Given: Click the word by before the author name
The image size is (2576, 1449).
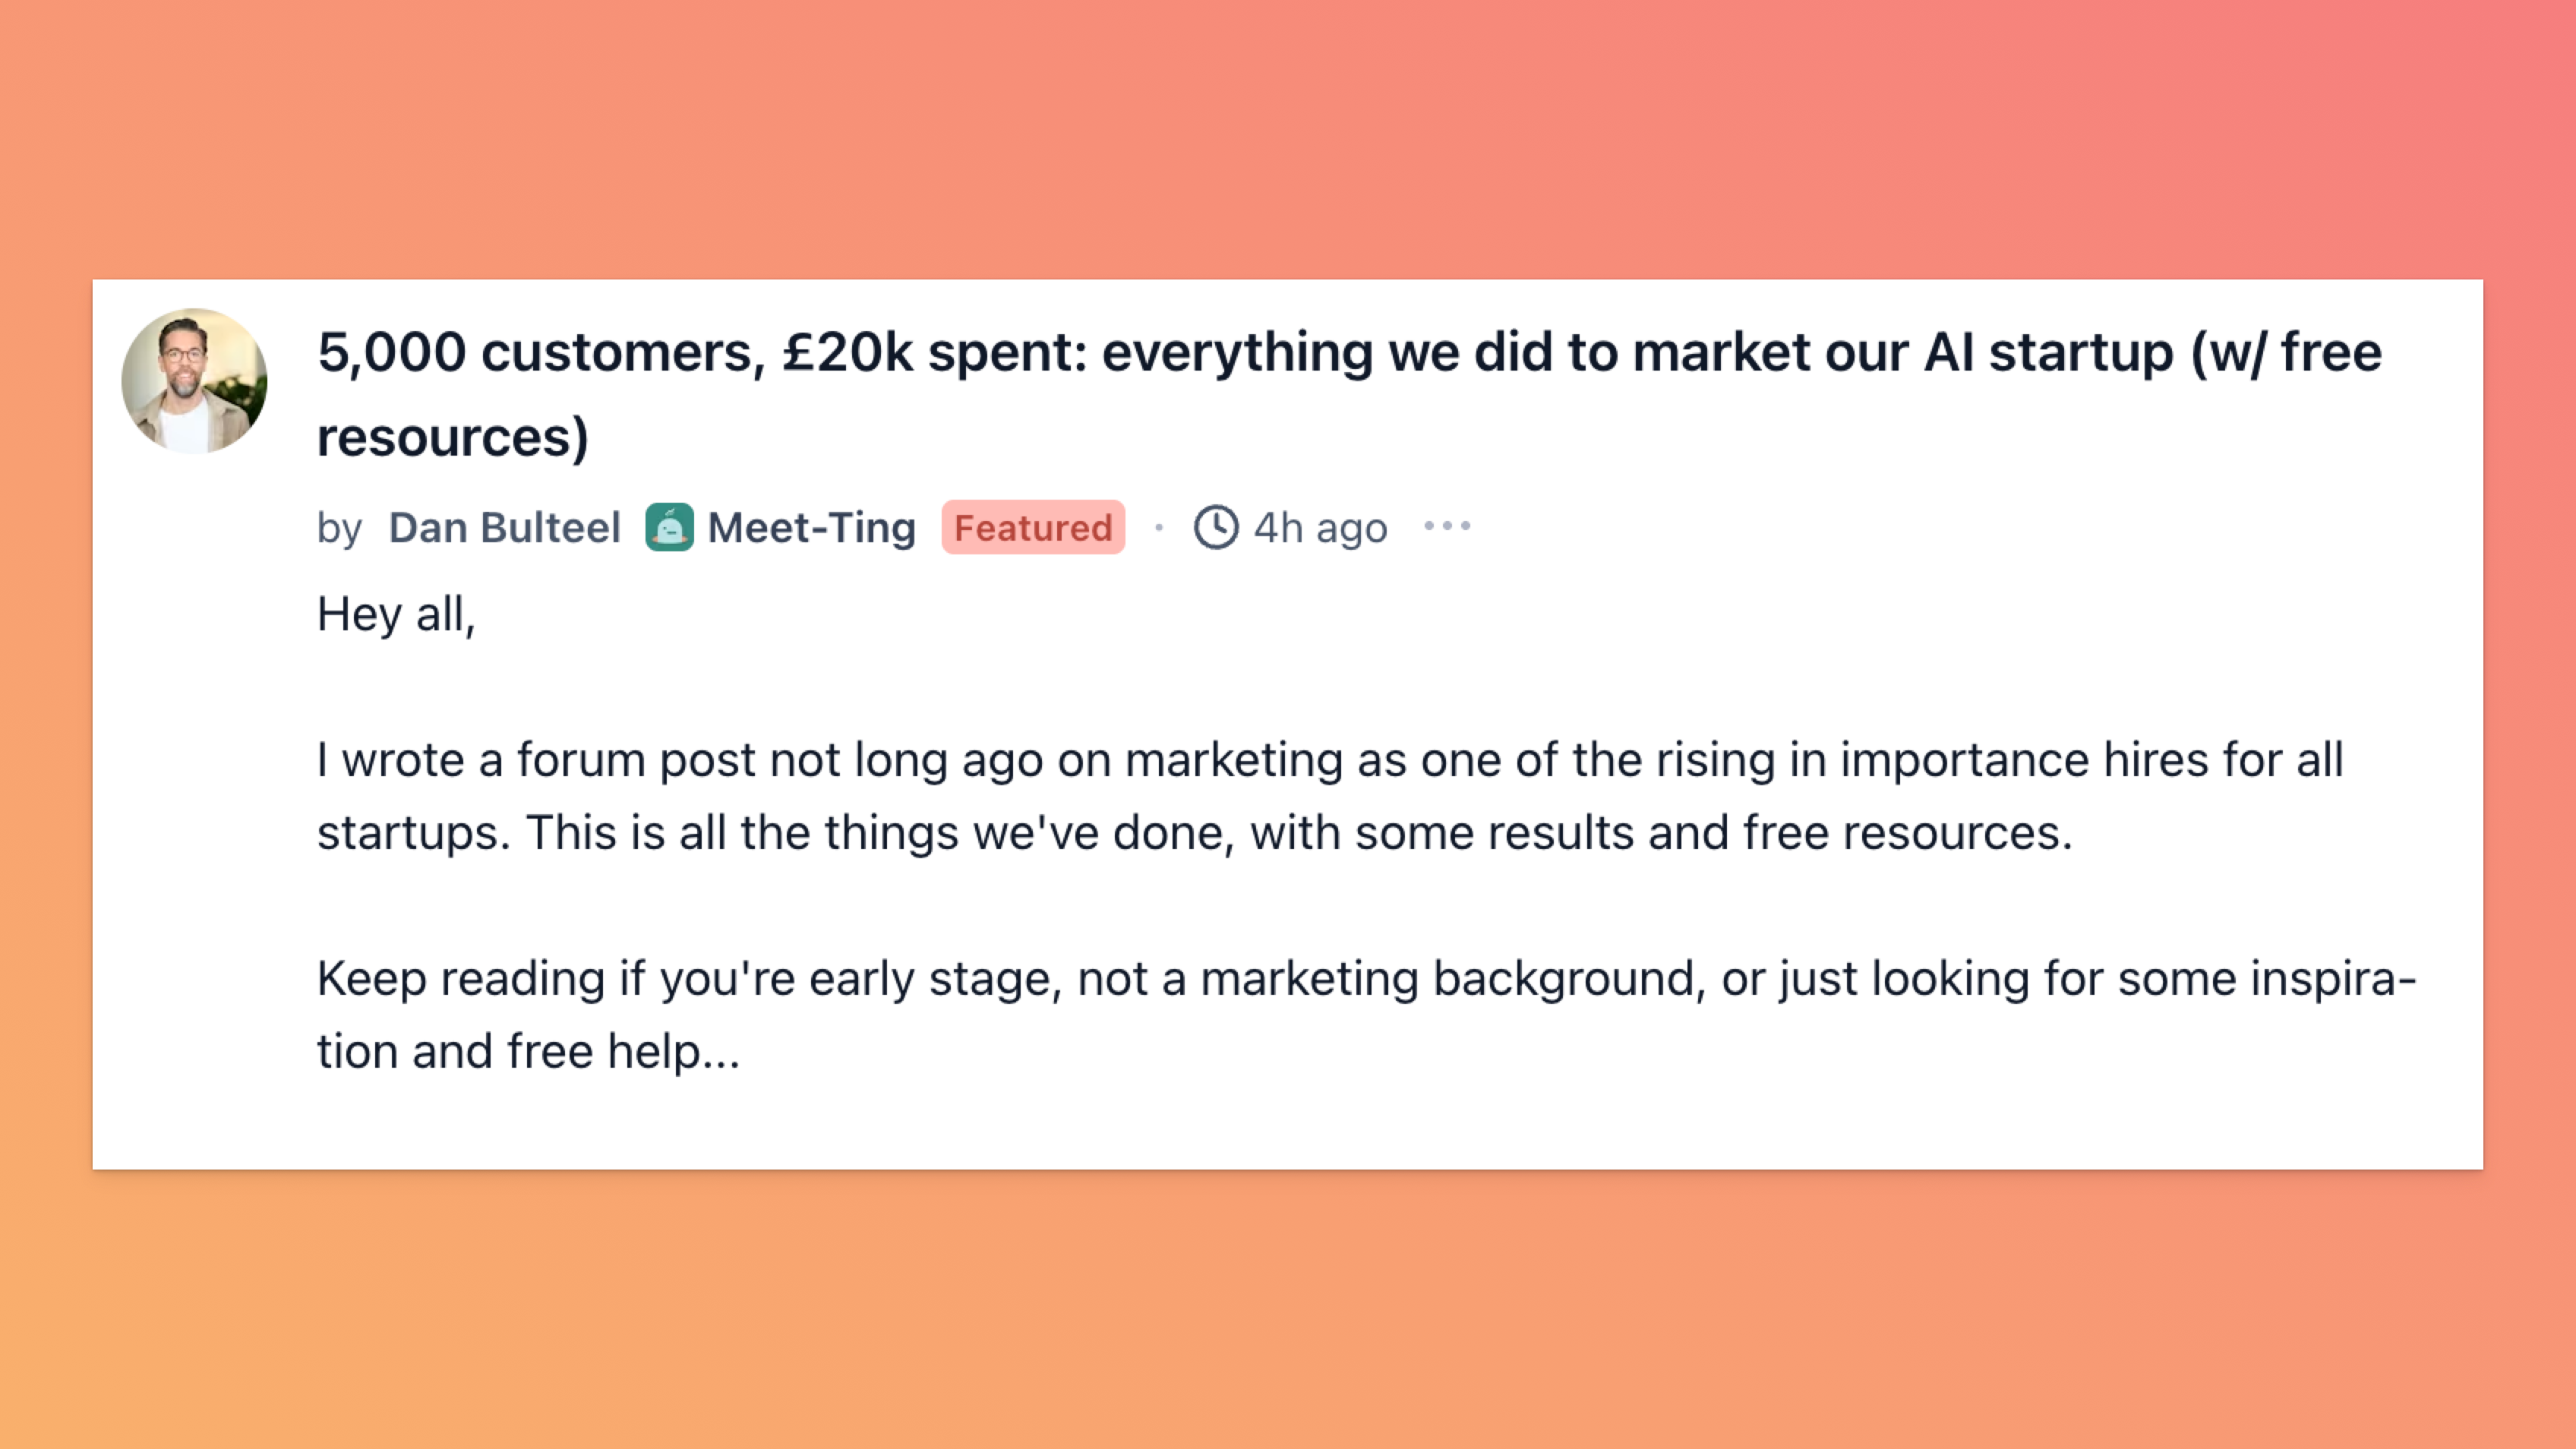Looking at the screenshot, I should (x=339, y=528).
